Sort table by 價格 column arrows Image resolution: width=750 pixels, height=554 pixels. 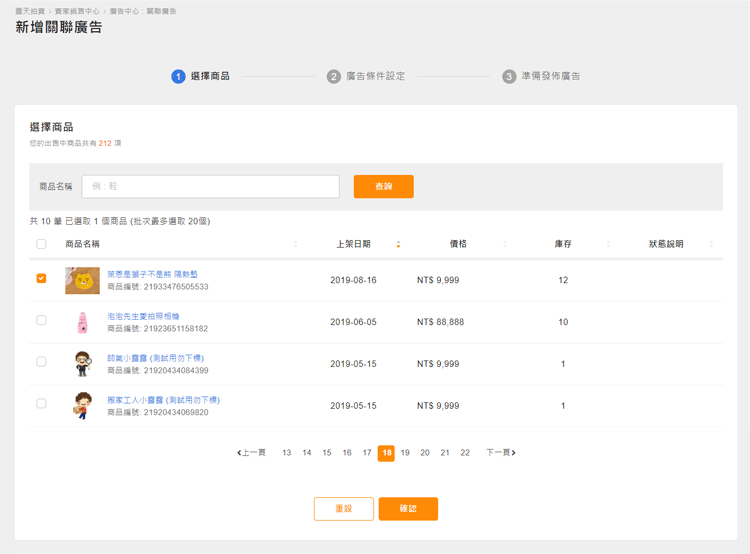505,244
